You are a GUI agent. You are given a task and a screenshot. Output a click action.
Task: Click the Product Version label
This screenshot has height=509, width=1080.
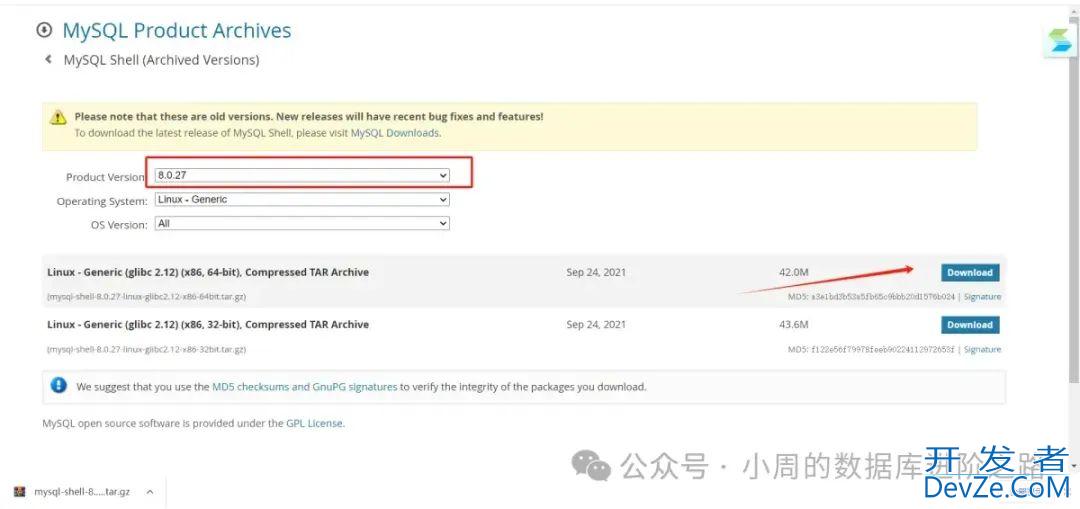105,177
